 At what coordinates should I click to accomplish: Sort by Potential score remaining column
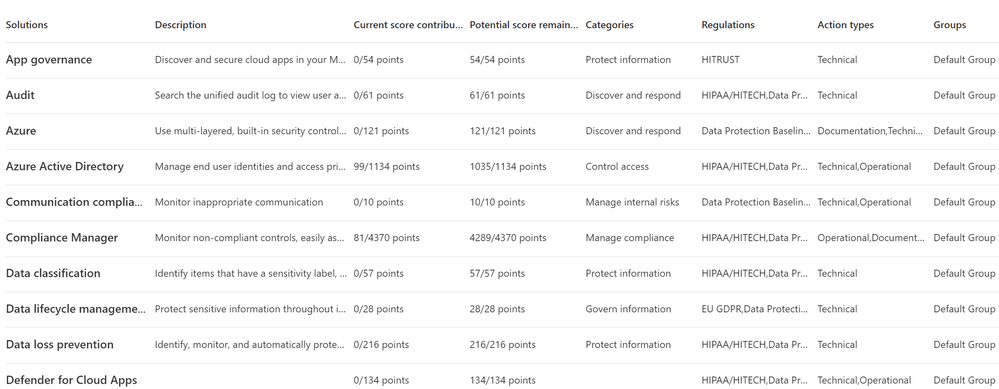[524, 25]
